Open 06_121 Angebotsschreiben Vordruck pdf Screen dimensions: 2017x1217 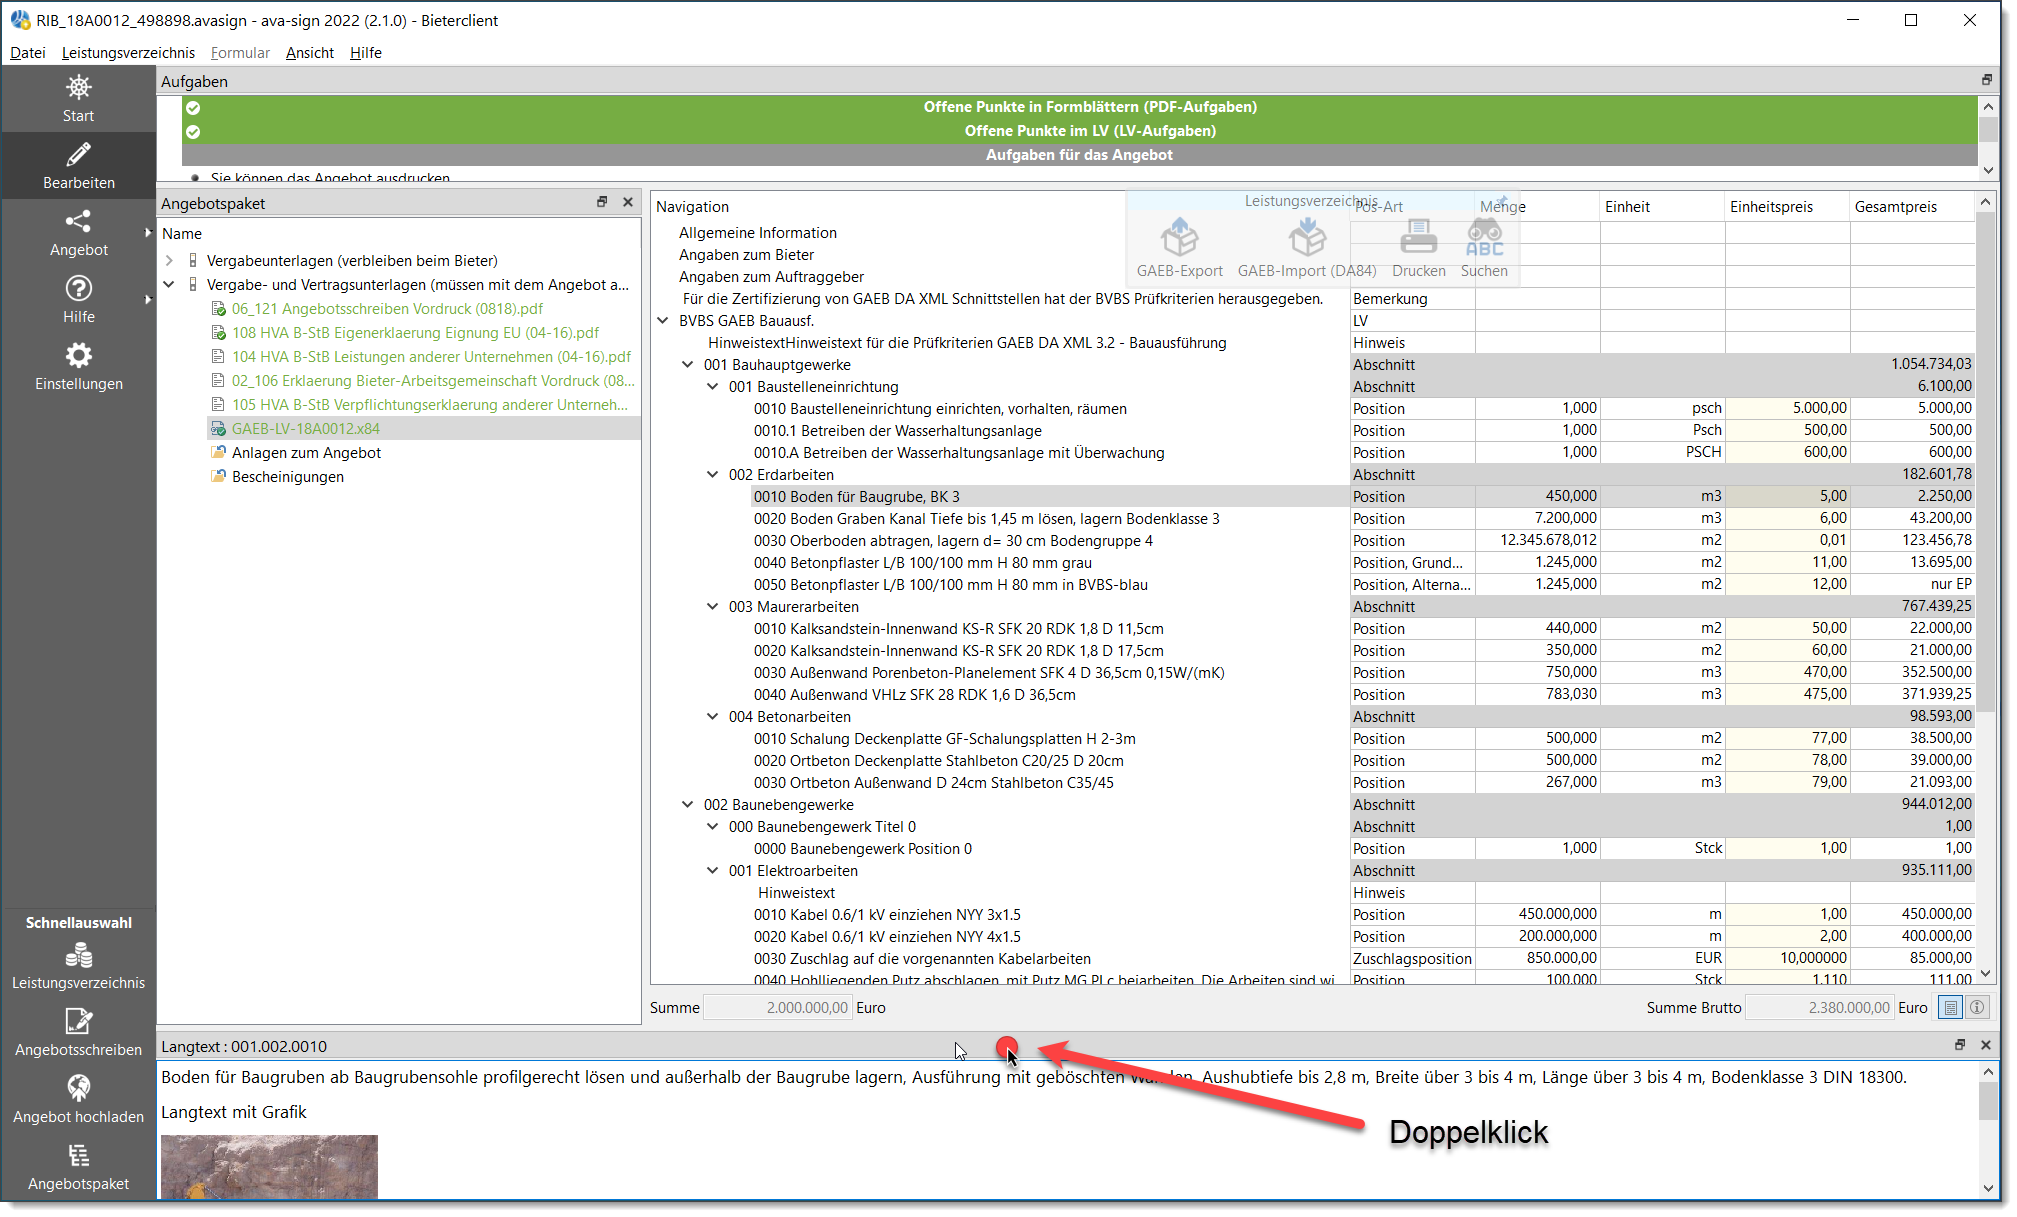point(387,308)
